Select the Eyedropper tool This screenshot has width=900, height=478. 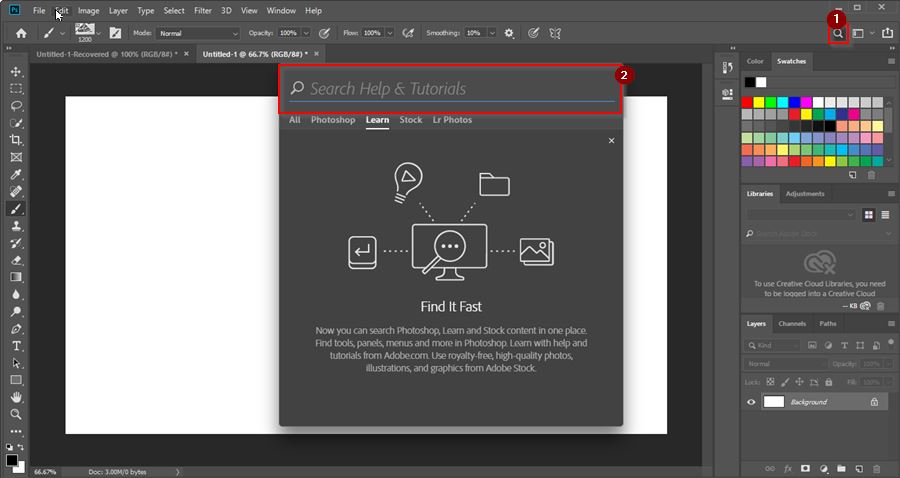[x=16, y=174]
